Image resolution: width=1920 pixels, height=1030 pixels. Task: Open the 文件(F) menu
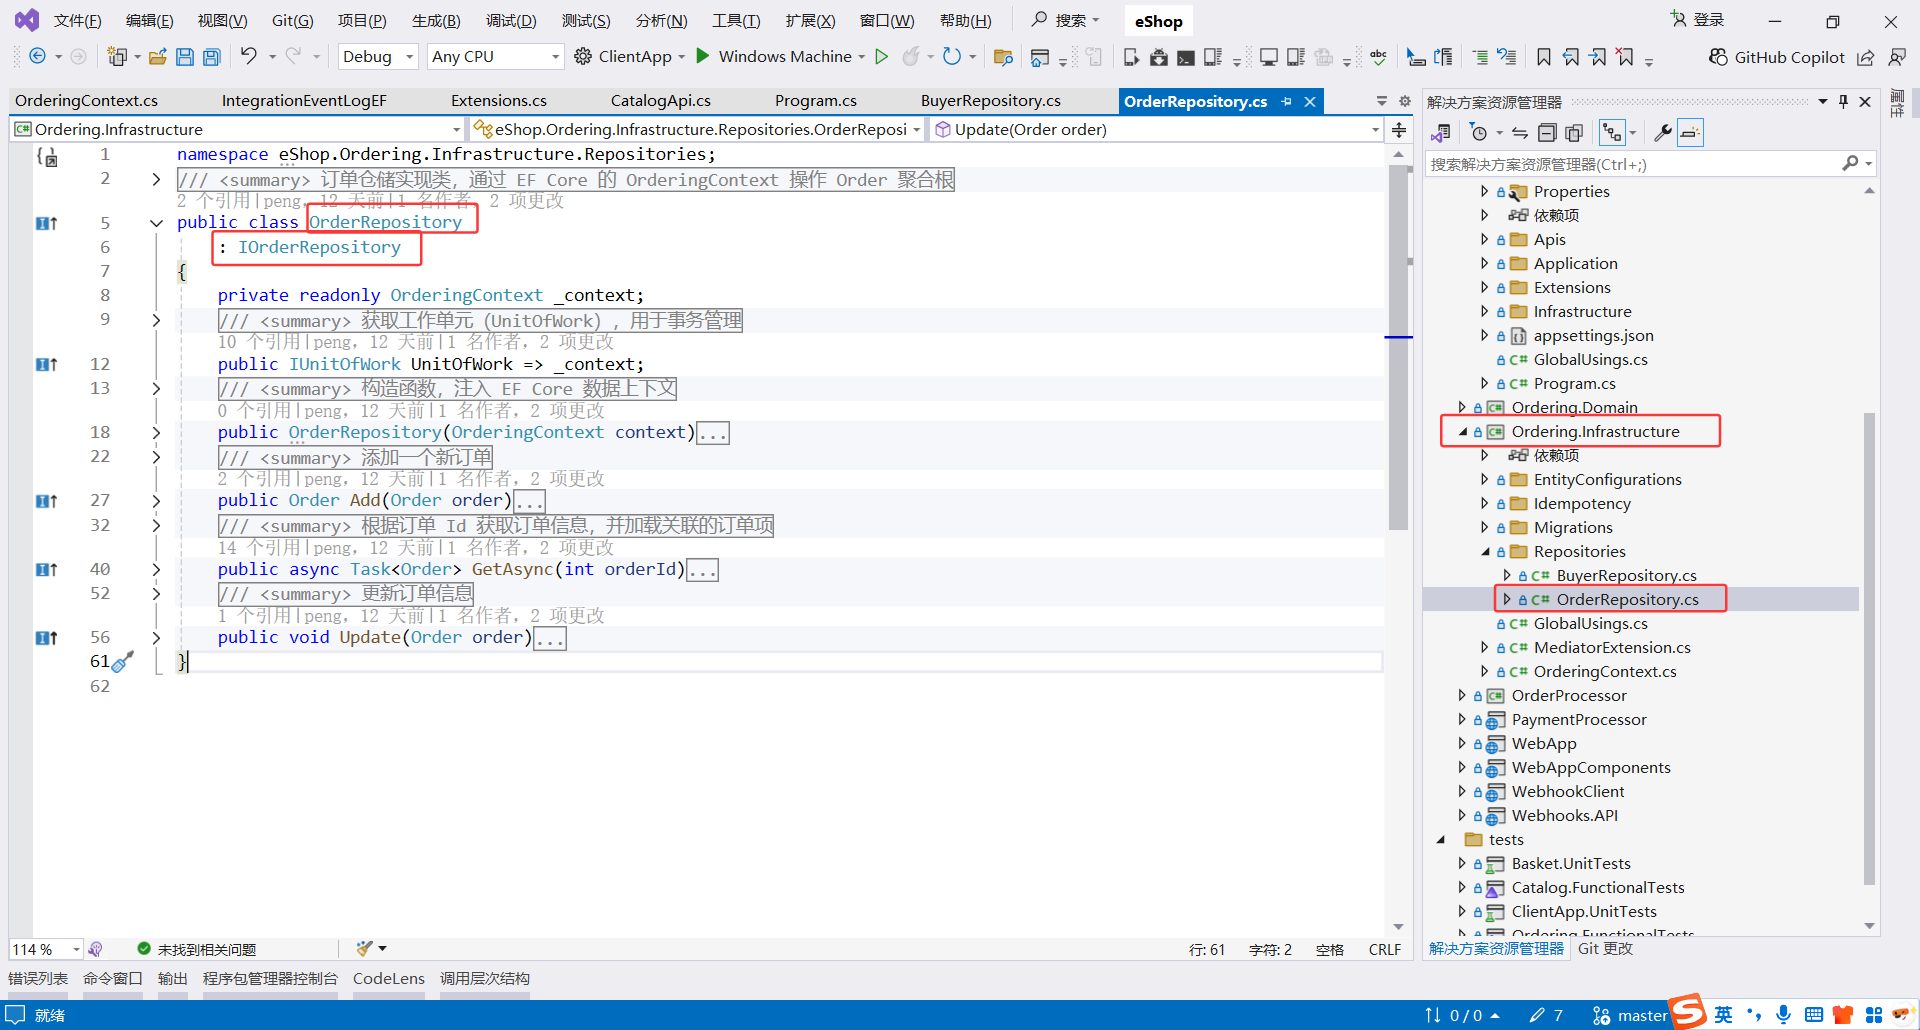click(78, 21)
